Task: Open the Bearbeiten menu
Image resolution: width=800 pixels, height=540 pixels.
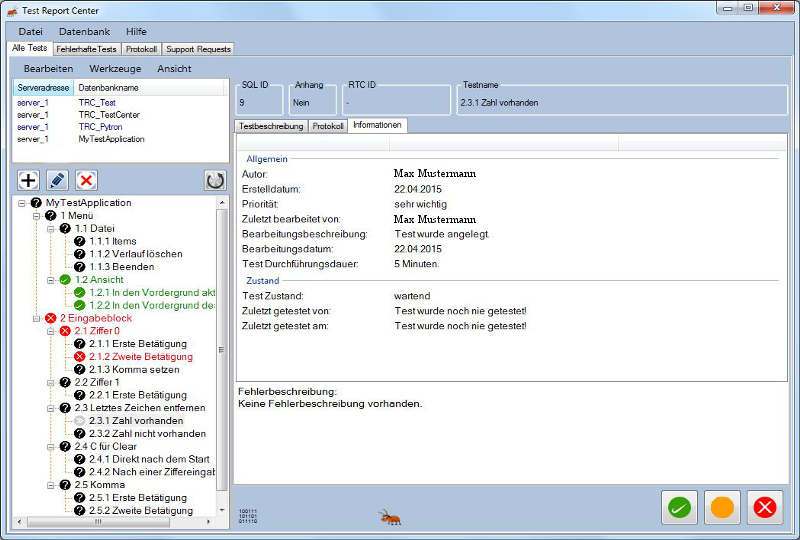Action: click(48, 68)
